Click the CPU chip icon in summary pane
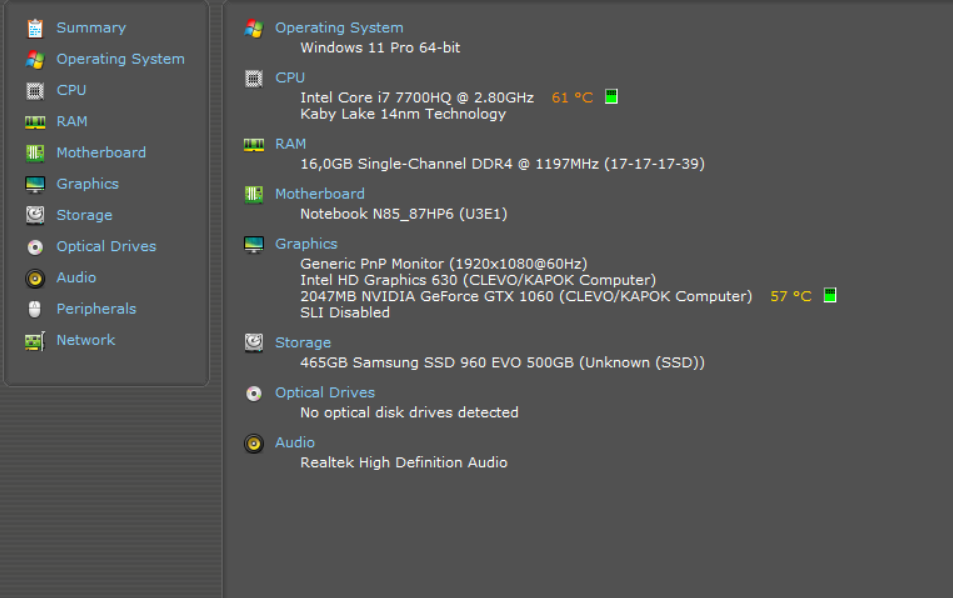The width and height of the screenshot is (953, 598). pos(253,78)
